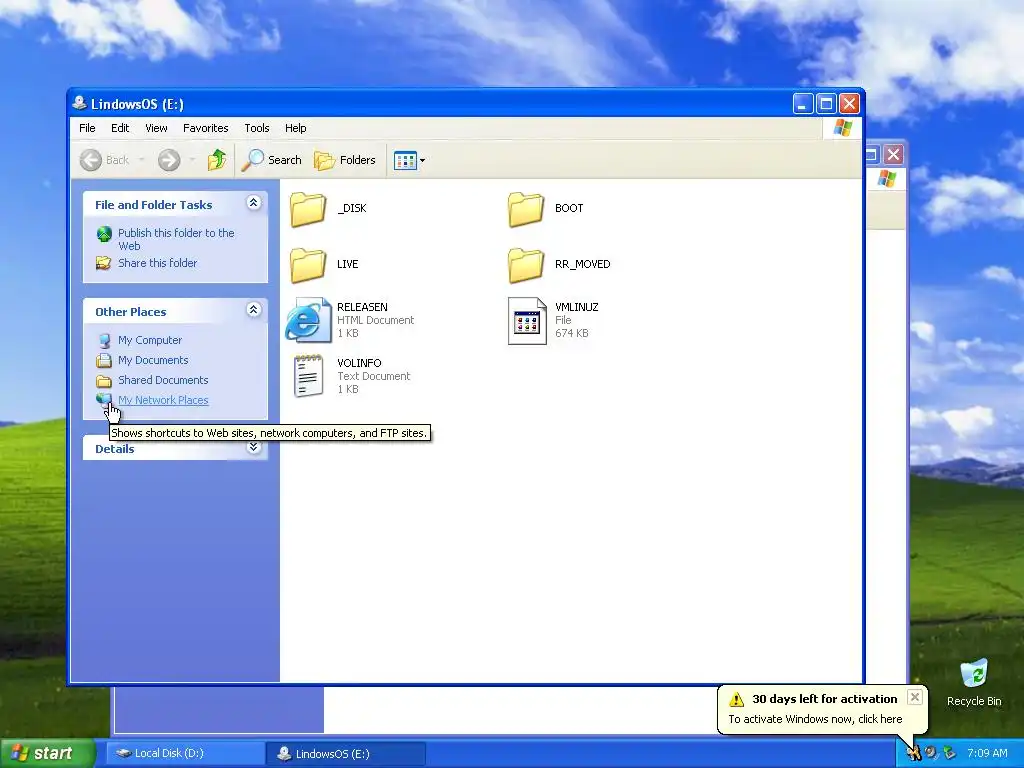This screenshot has height=768, width=1024.
Task: Open the Edit menu
Action: tap(120, 128)
